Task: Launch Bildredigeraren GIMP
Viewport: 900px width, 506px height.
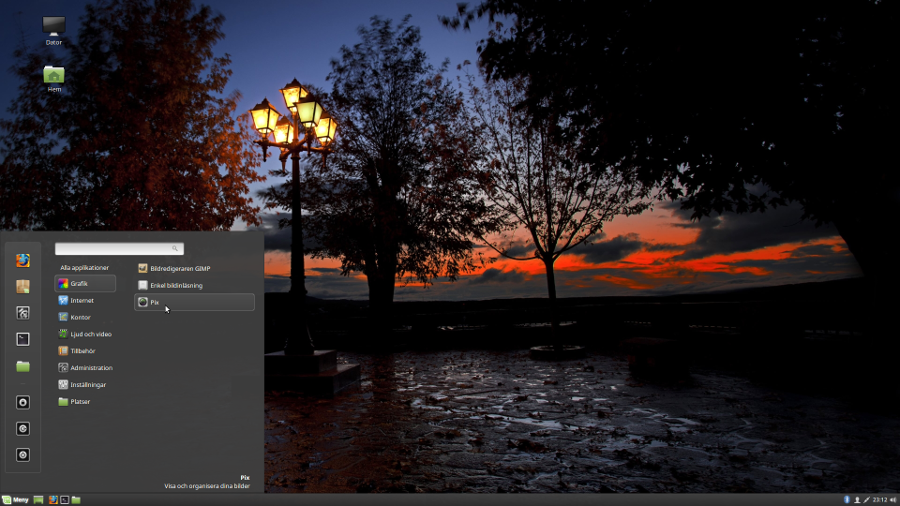Action: tap(180, 268)
